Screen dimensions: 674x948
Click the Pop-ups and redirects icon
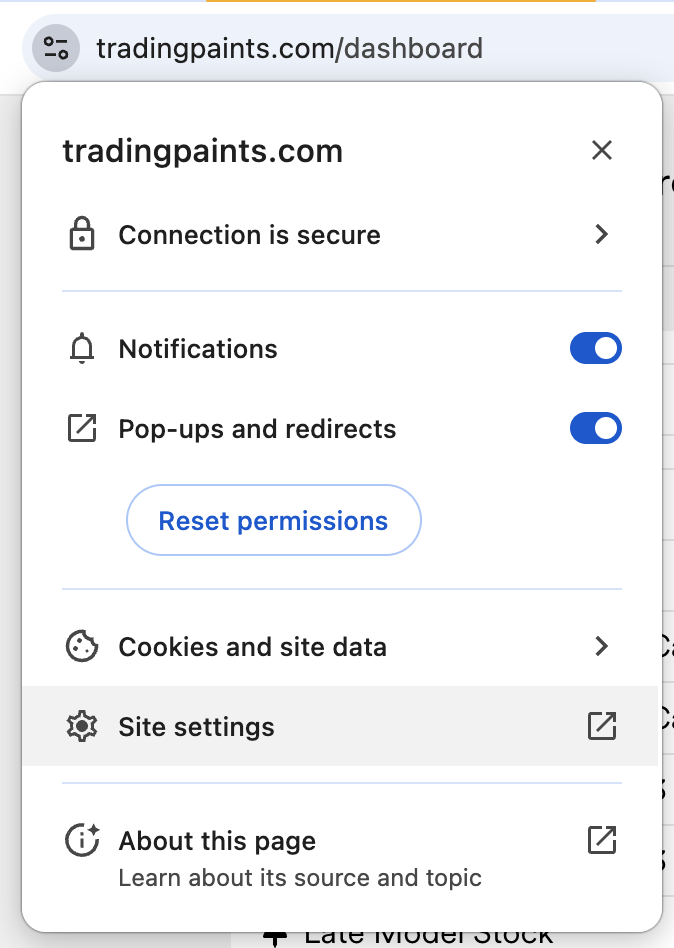[81, 429]
